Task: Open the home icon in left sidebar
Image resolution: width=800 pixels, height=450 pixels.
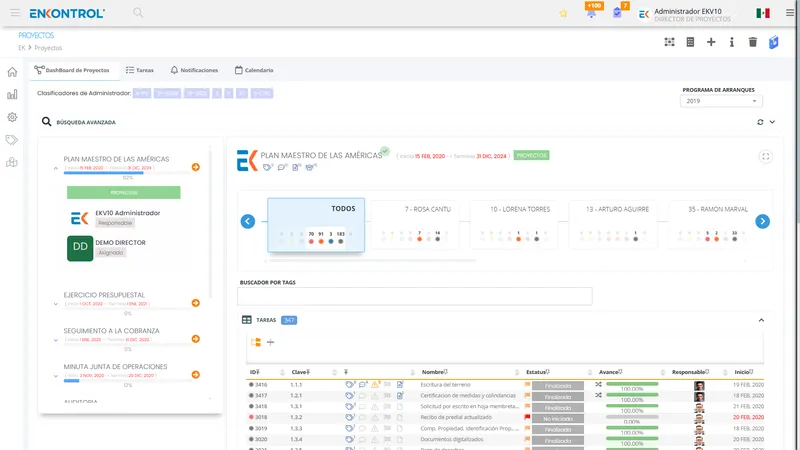Action: 12,72
